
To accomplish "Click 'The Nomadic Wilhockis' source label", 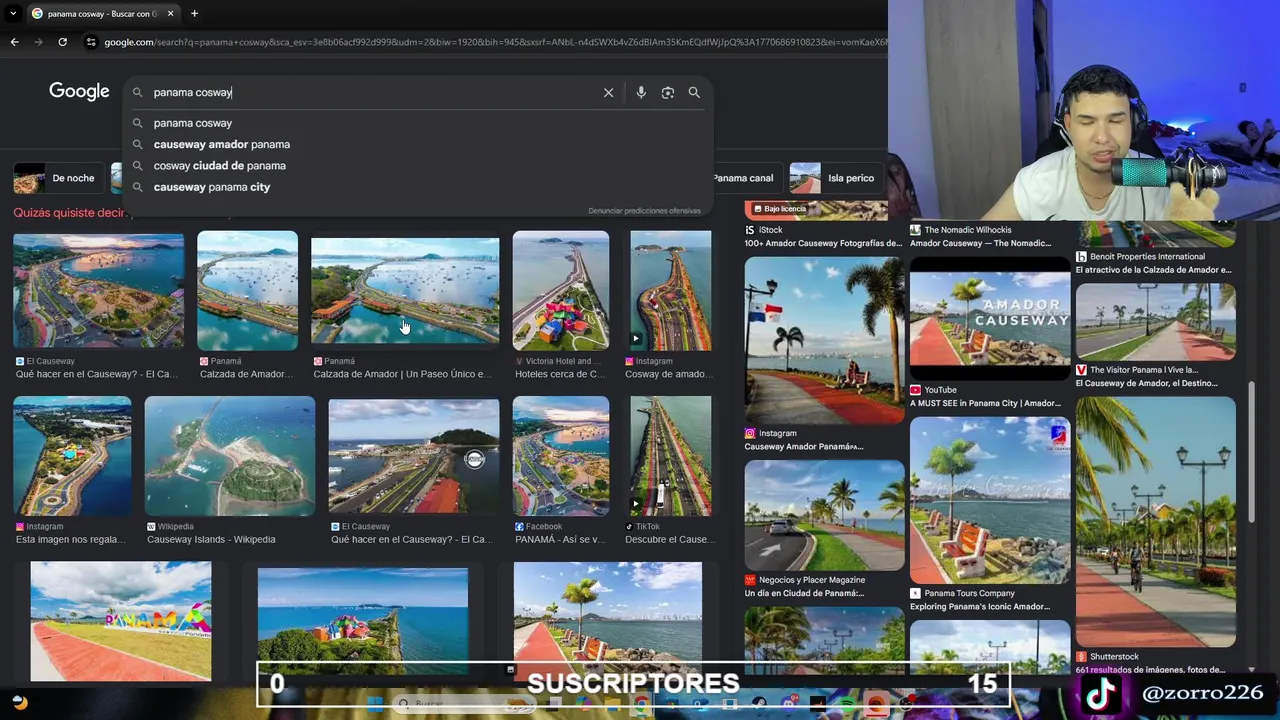I will (968, 230).
